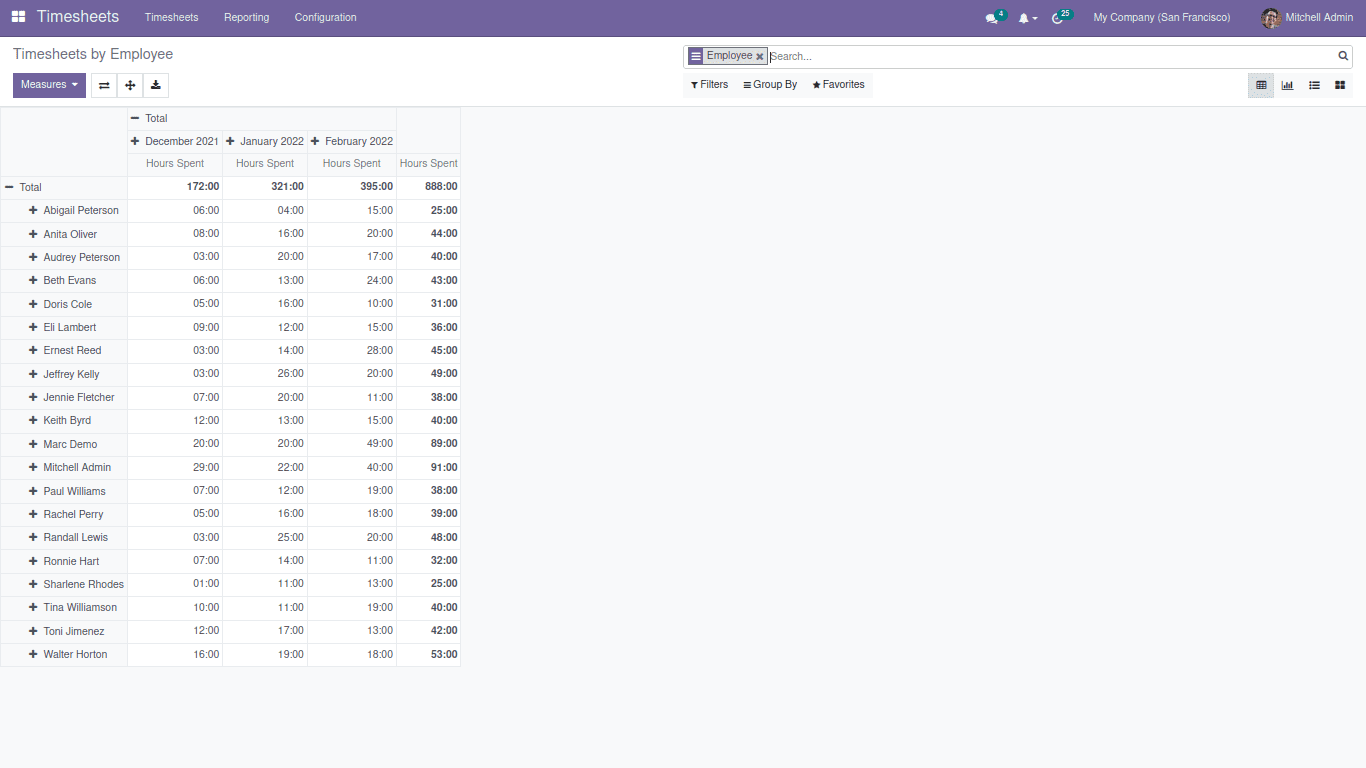Open the Configuration menu
Image resolution: width=1366 pixels, height=768 pixels.
325,17
